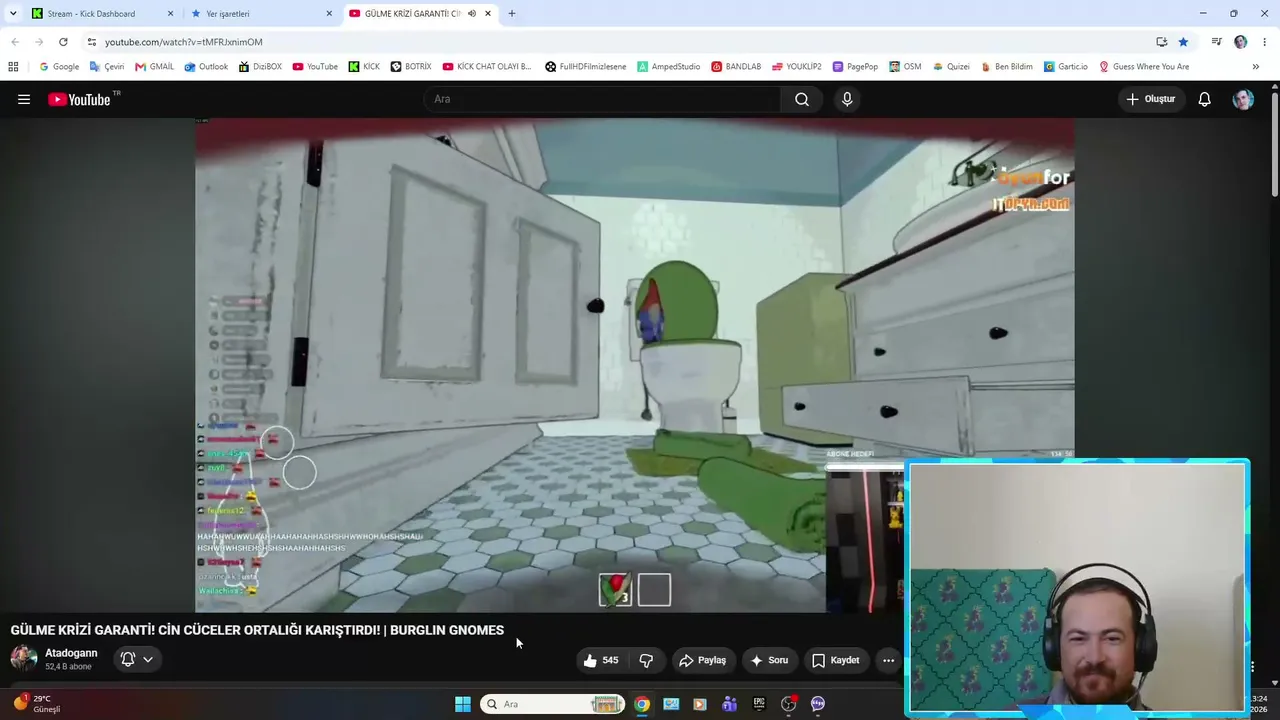Start voice search with the microphone
The height and width of the screenshot is (720, 1280).
[x=847, y=99]
